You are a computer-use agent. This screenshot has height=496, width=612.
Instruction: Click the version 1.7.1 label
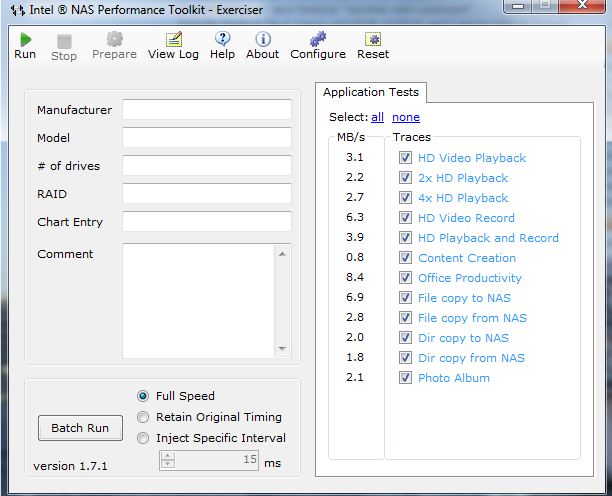coord(70,466)
